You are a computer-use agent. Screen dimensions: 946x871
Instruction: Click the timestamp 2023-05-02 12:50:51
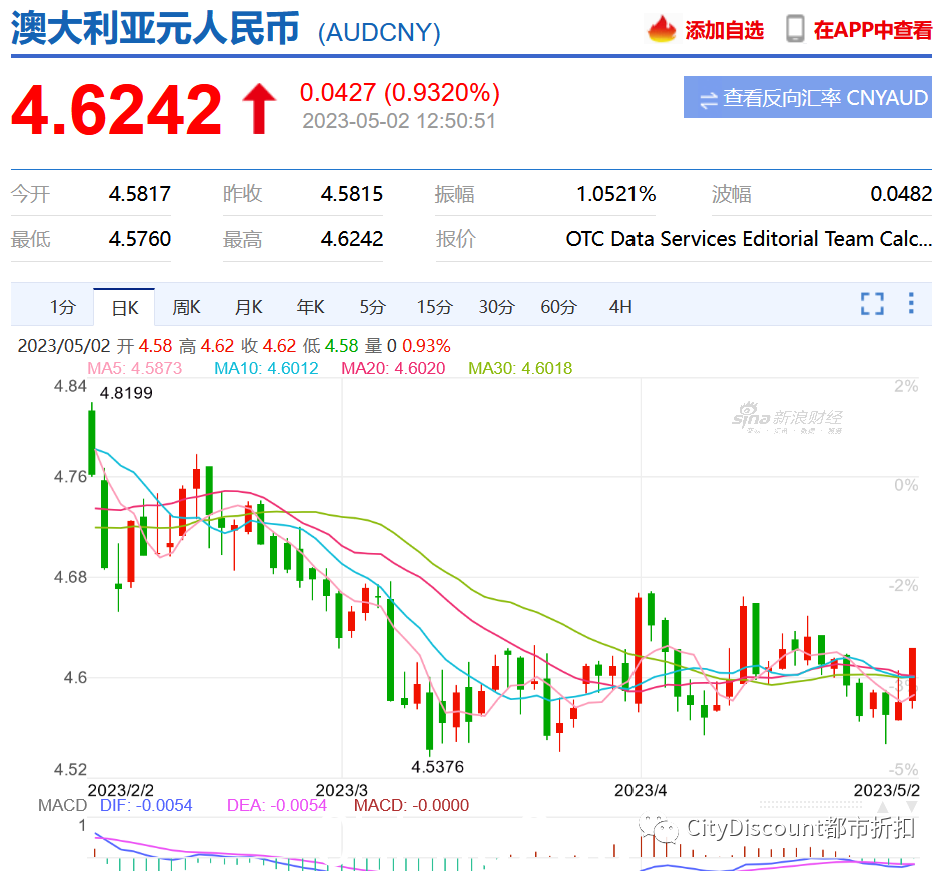click(399, 121)
